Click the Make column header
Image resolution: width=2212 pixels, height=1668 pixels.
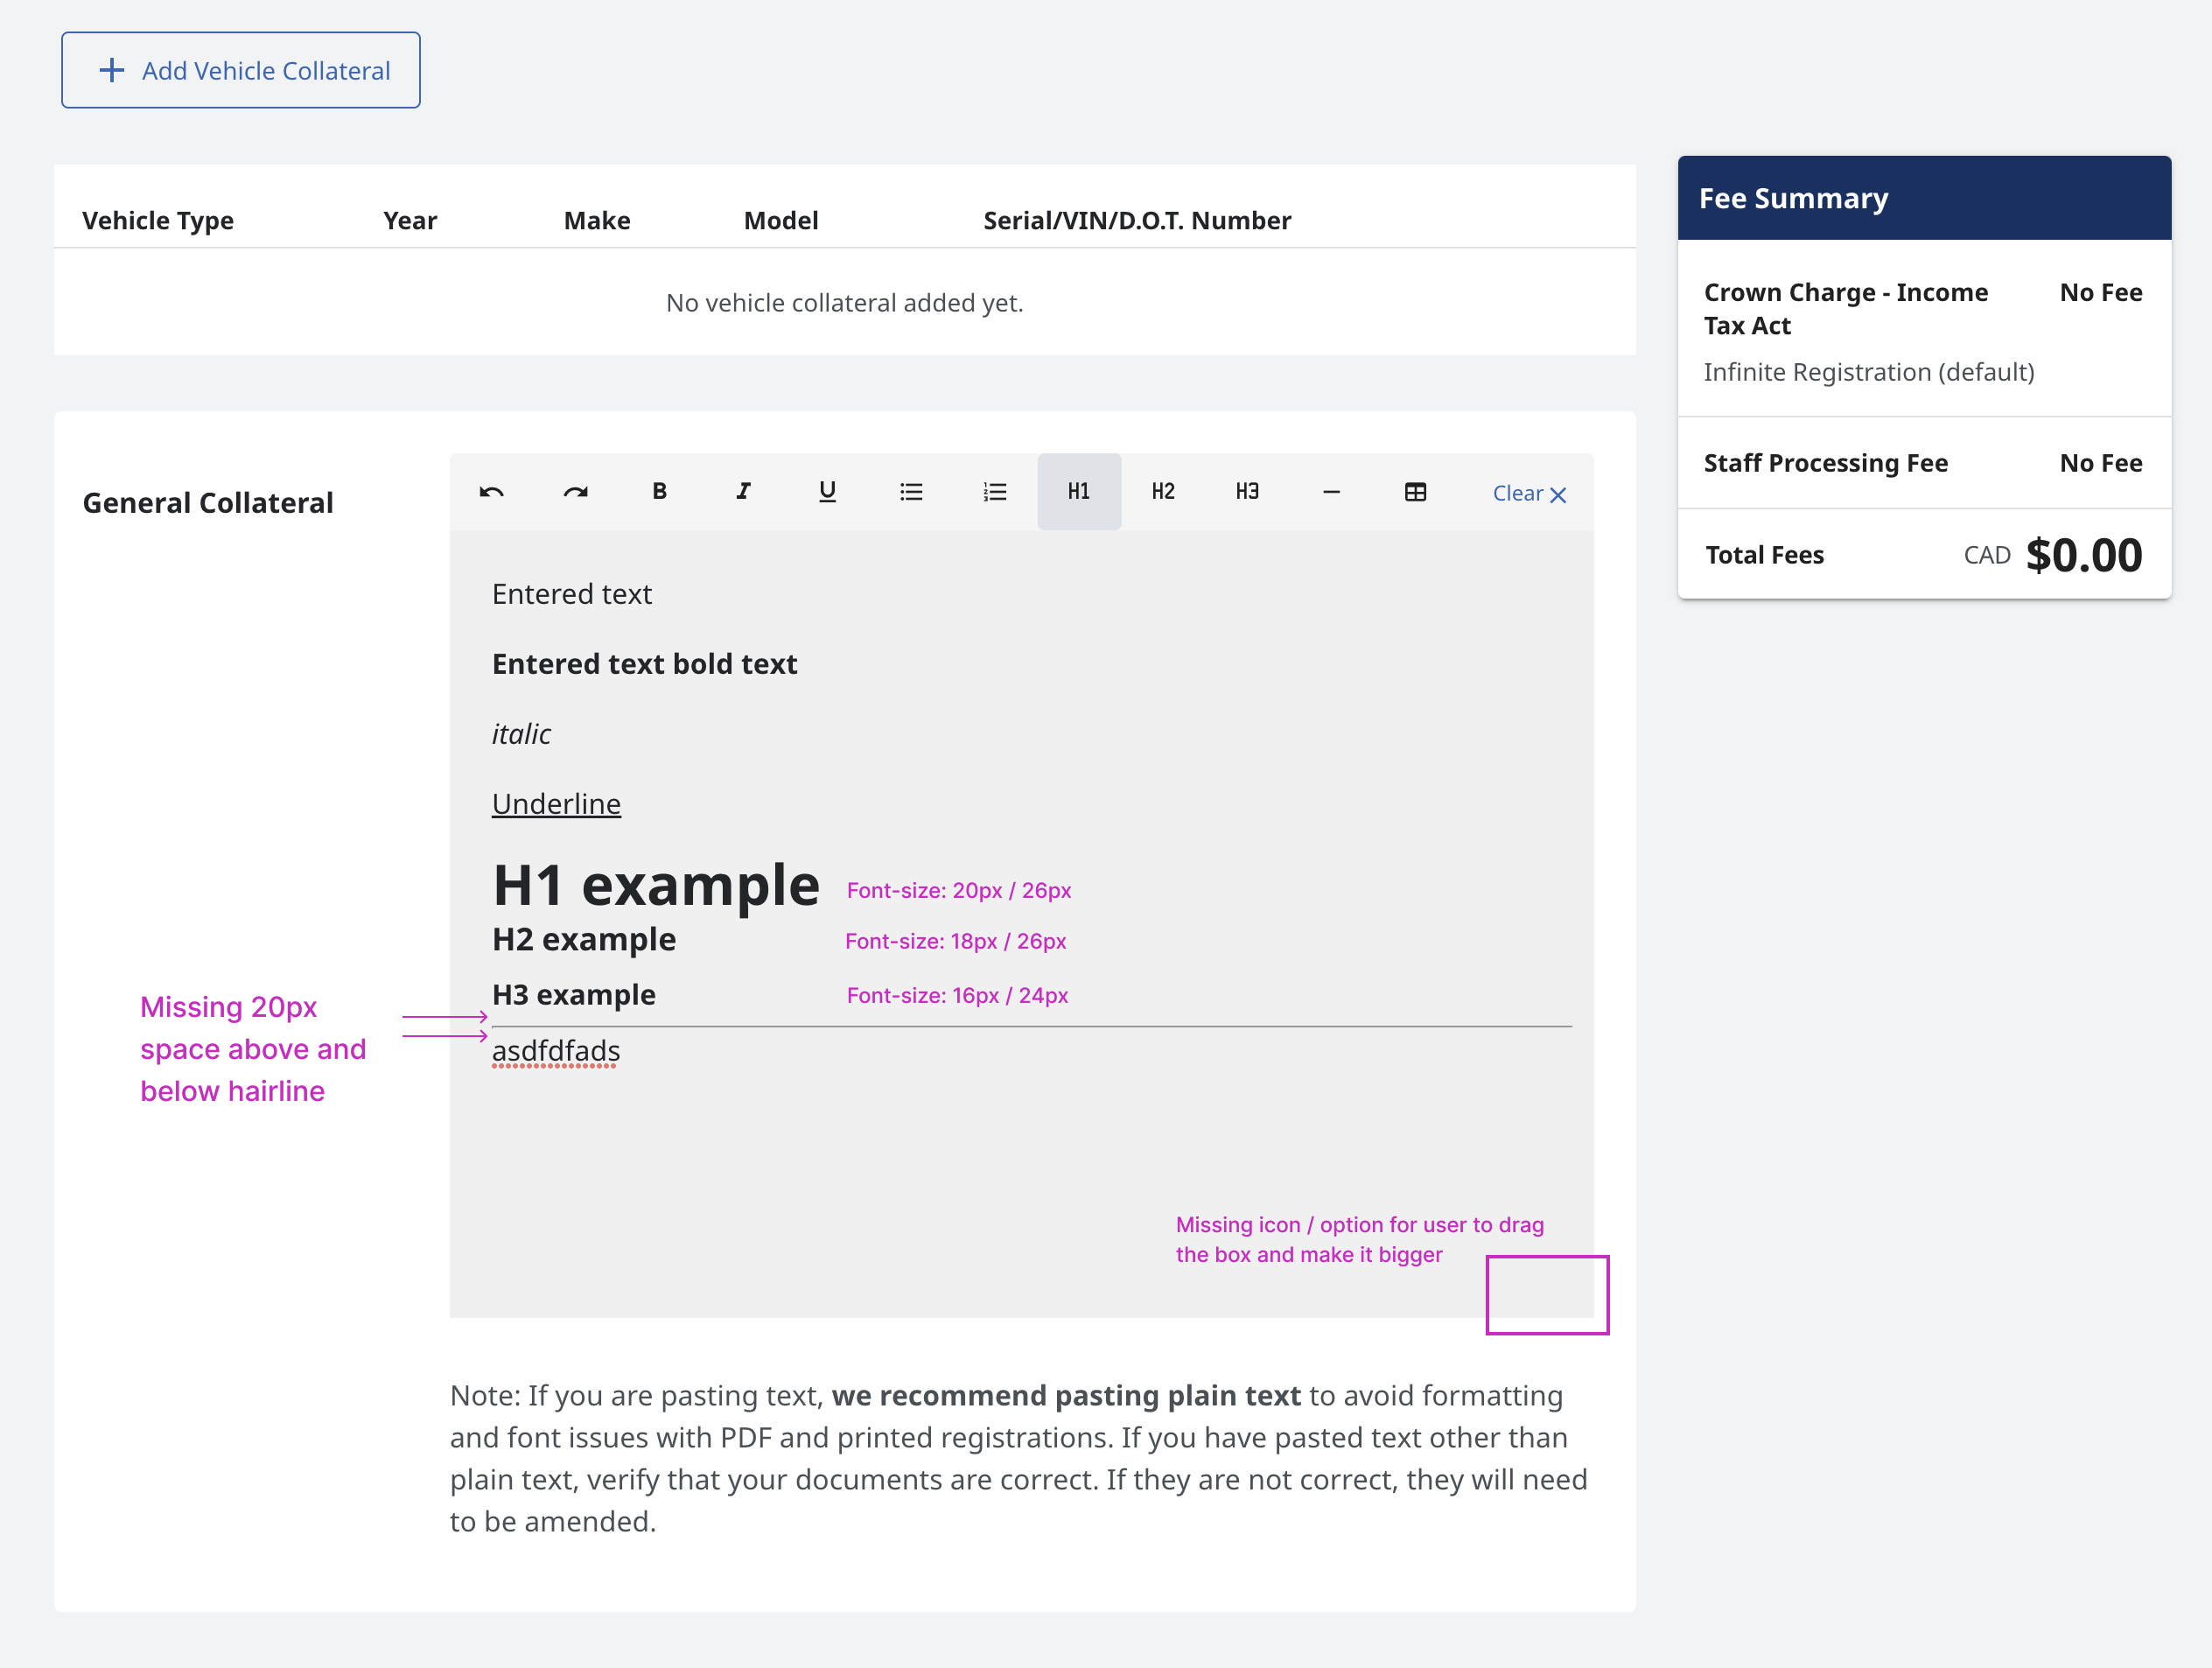597,220
